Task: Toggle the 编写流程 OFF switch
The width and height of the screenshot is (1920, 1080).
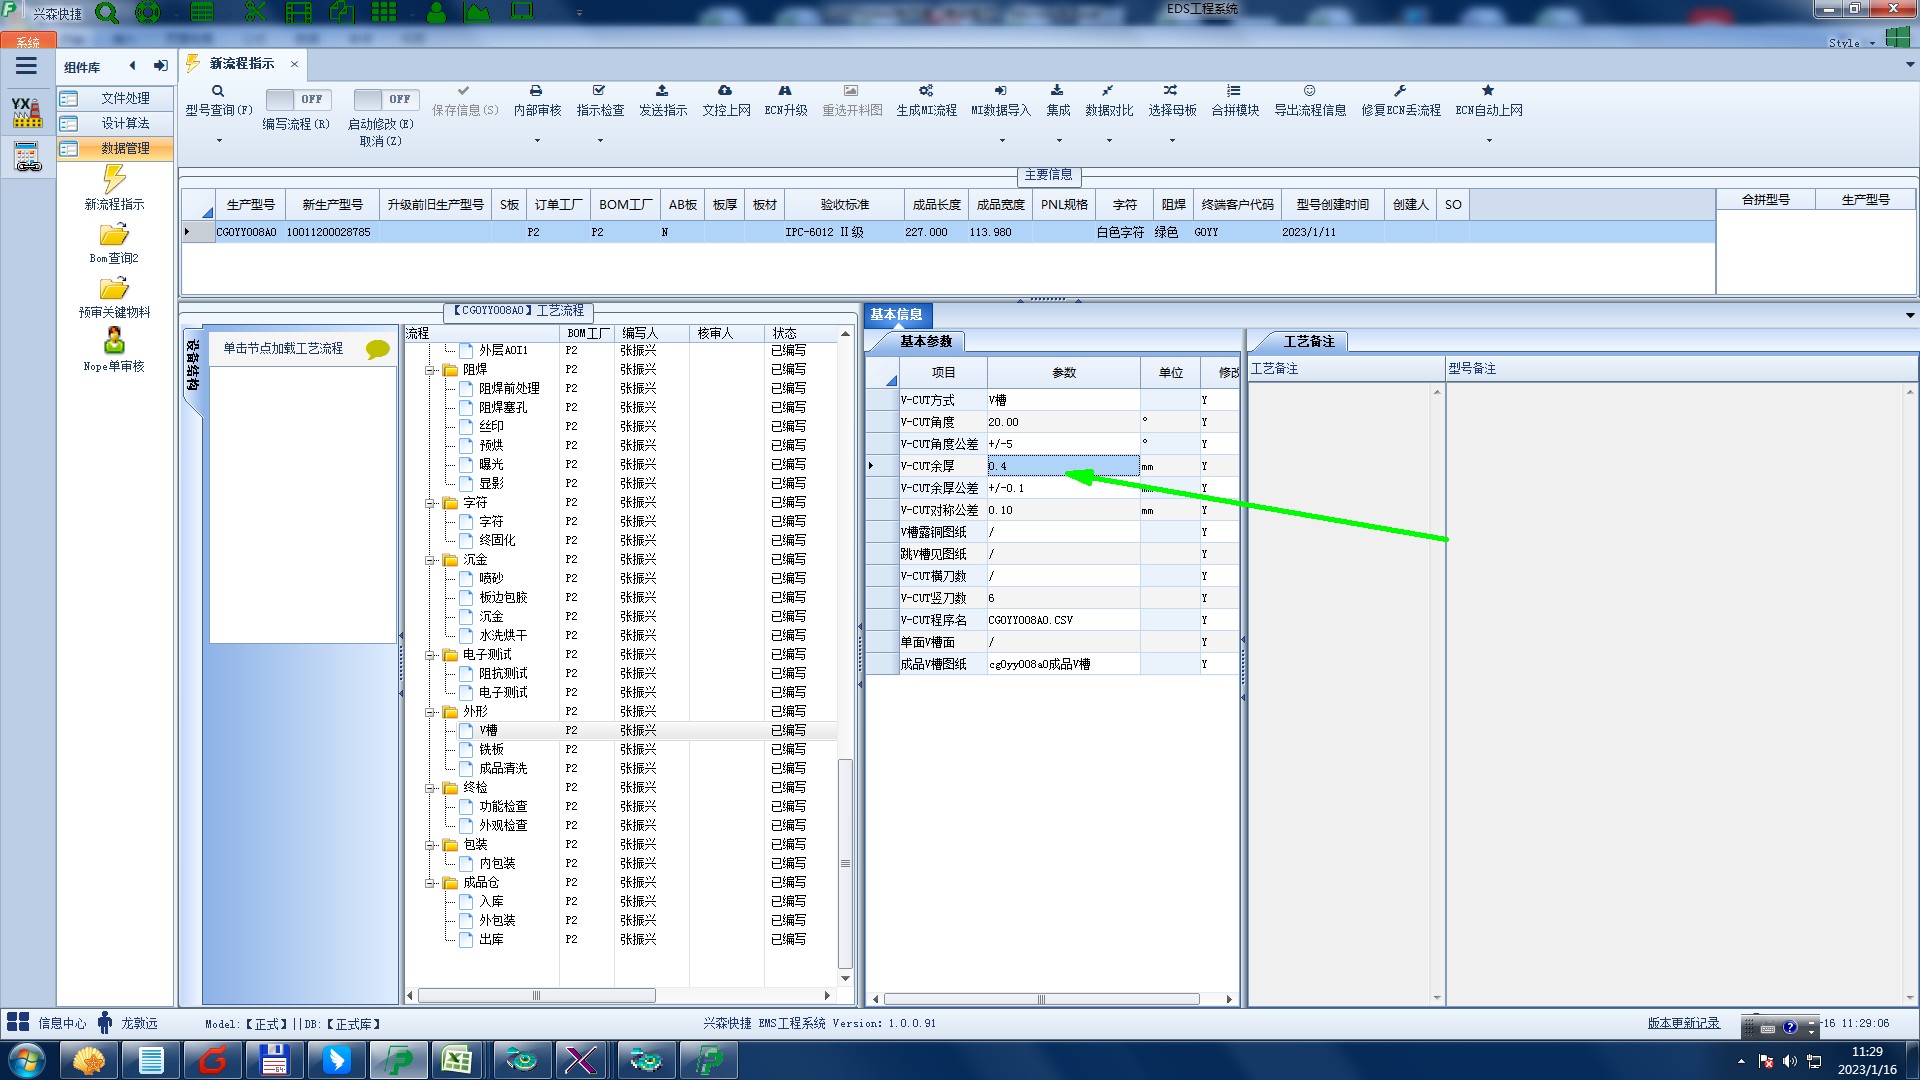Action: point(297,99)
